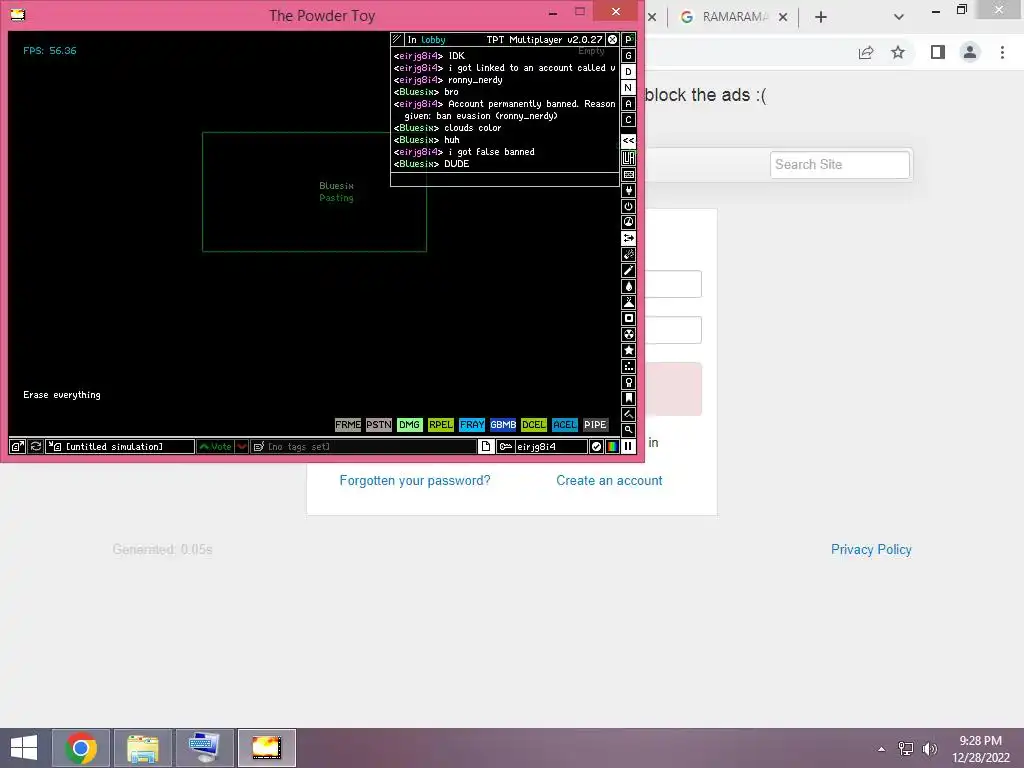Select the Force category arrows icon
Image resolution: width=1024 pixels, height=768 pixels.
tap(628, 238)
